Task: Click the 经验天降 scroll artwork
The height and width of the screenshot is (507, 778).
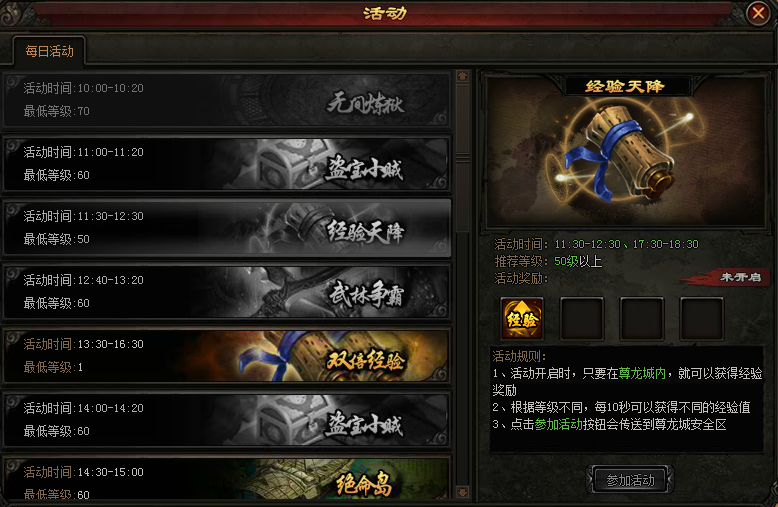Action: pos(625,151)
